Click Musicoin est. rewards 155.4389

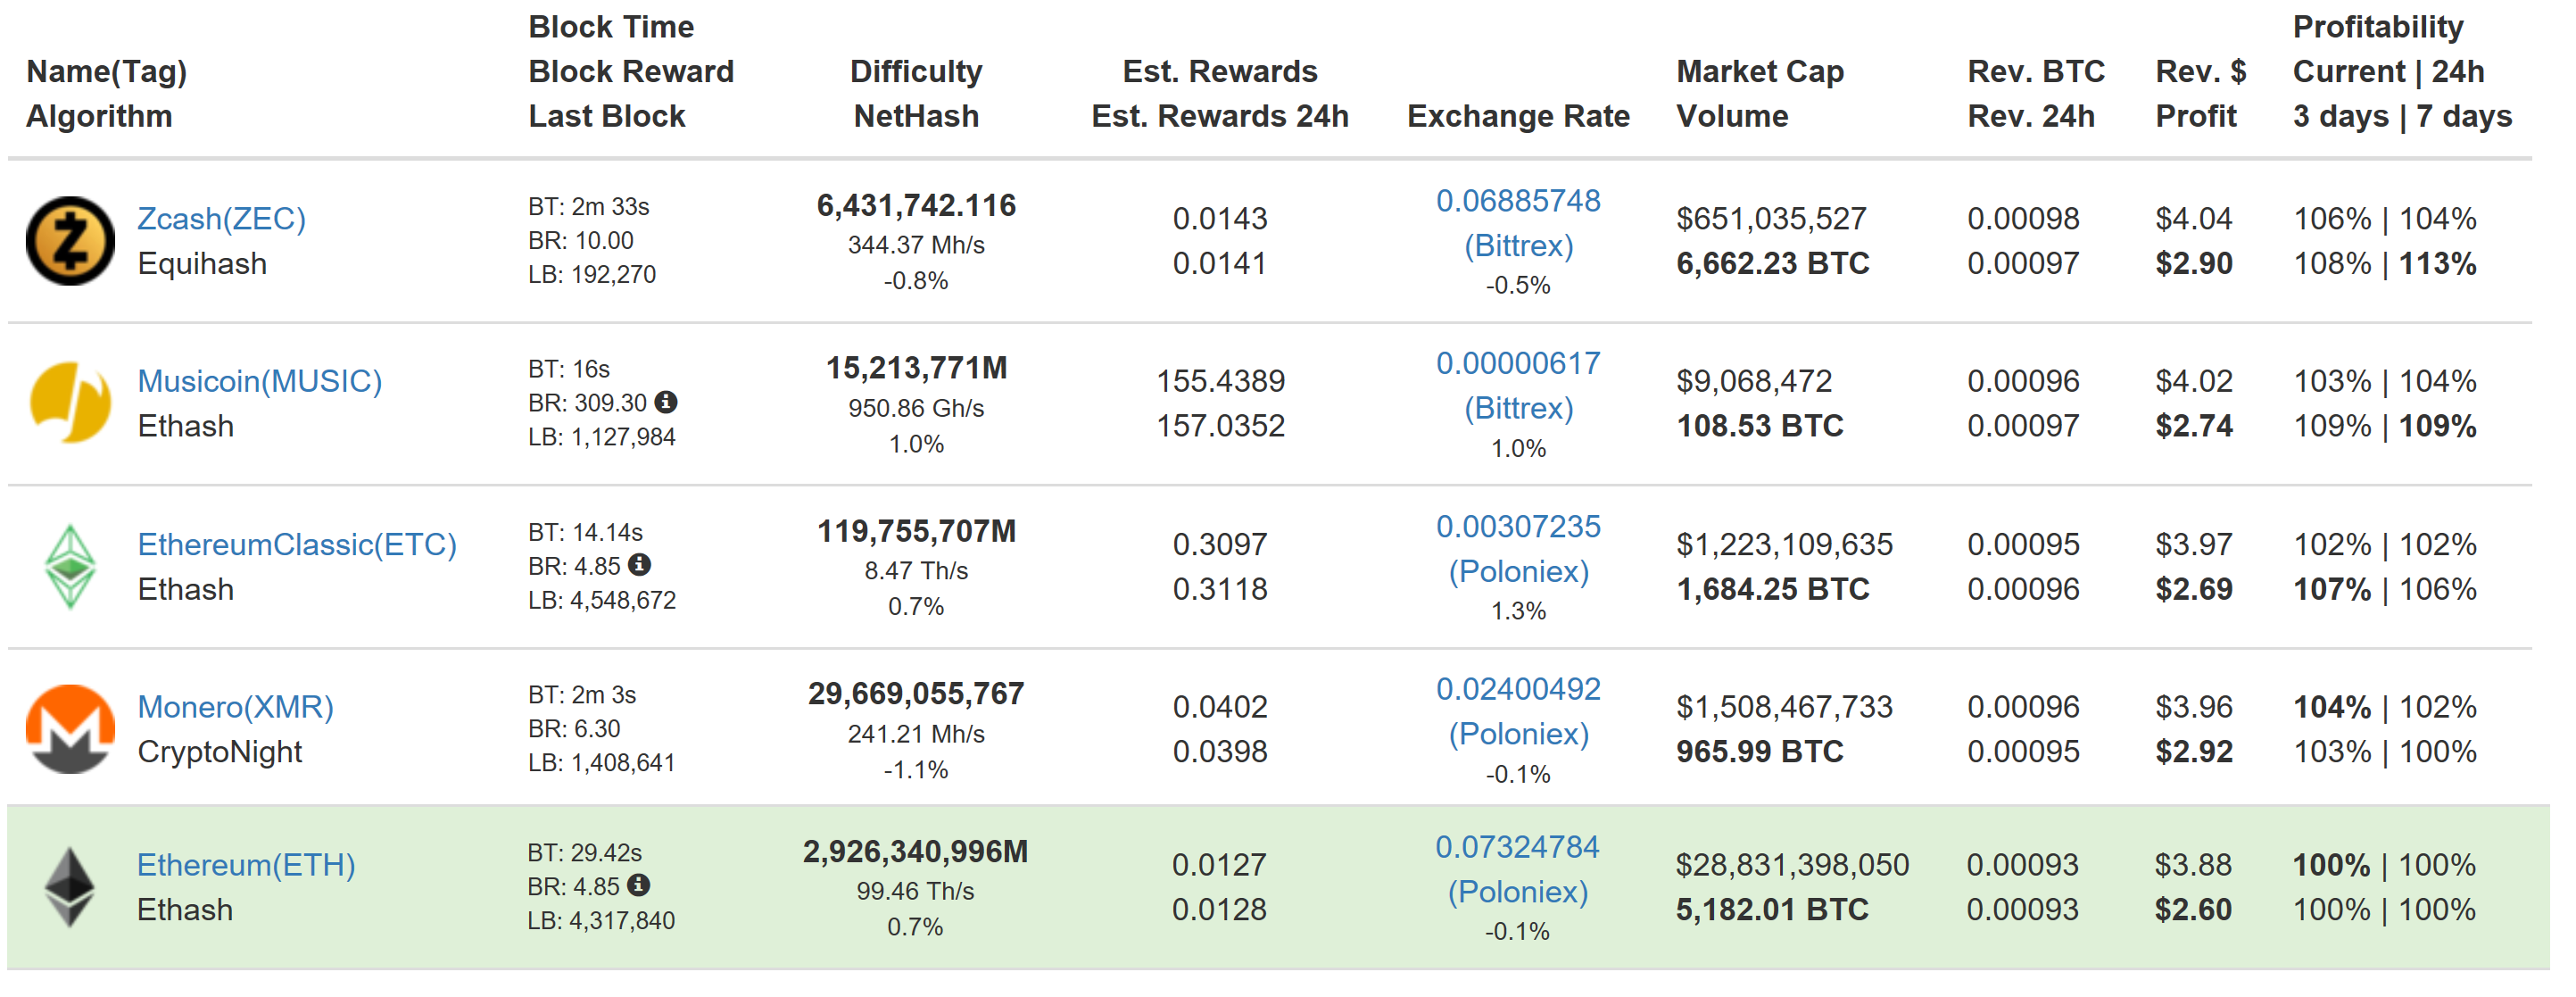pos(1220,382)
